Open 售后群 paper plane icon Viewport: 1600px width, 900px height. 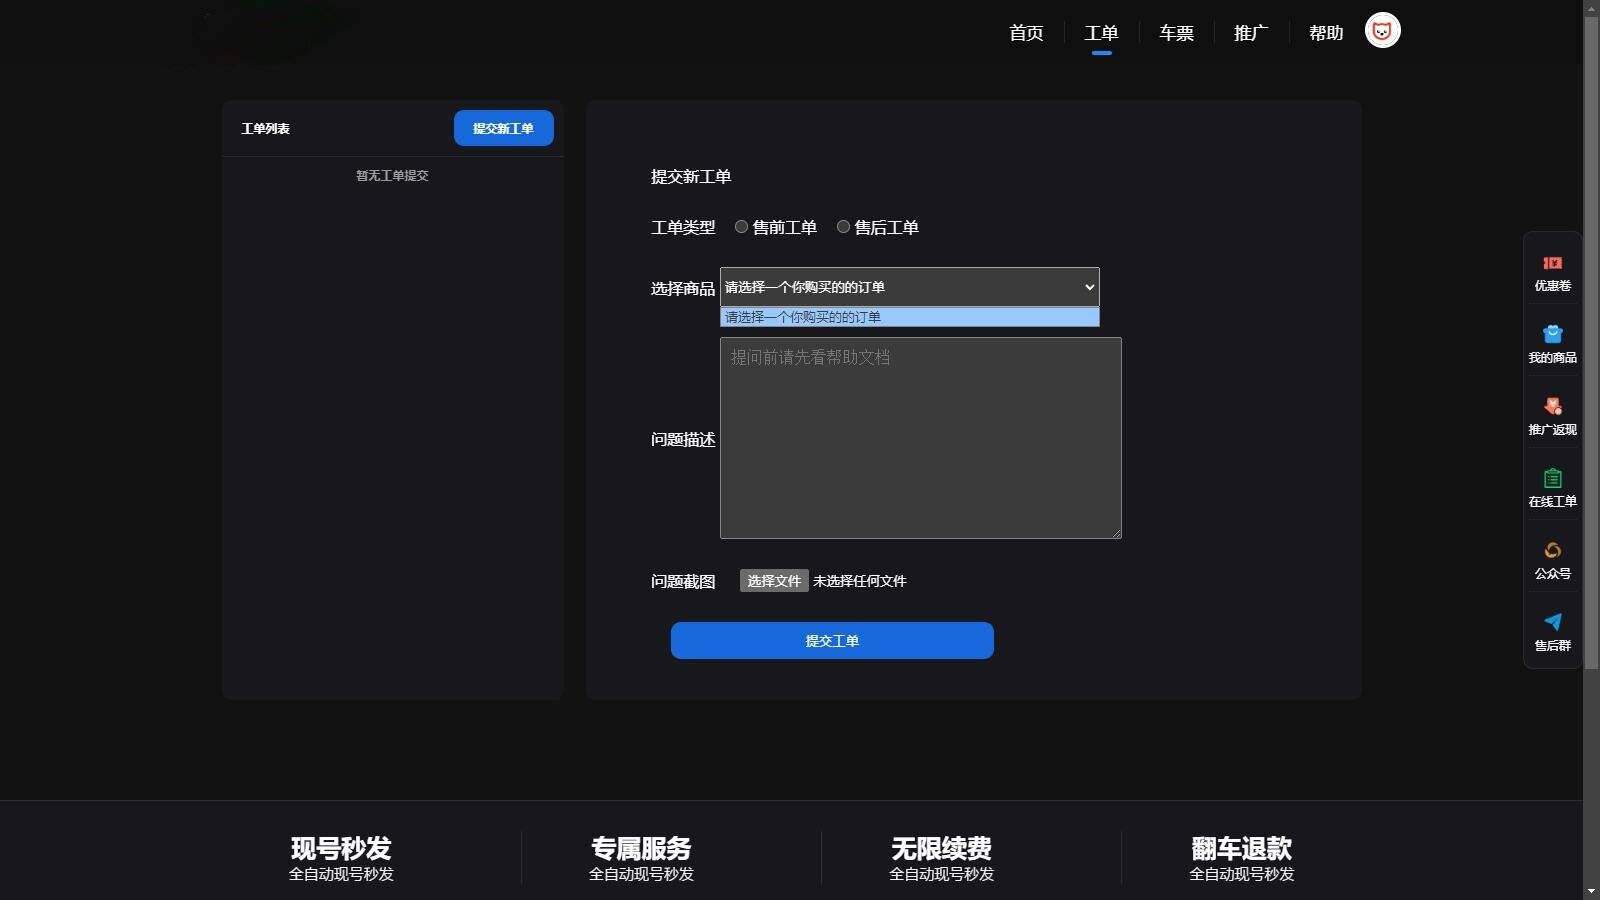tap(1552, 622)
